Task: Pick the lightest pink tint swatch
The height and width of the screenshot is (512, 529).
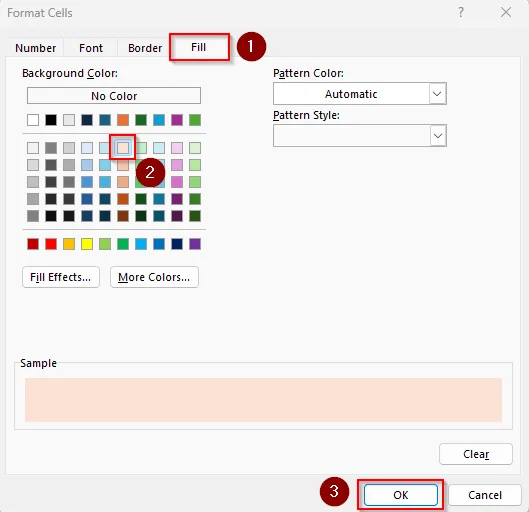Action: click(x=177, y=148)
